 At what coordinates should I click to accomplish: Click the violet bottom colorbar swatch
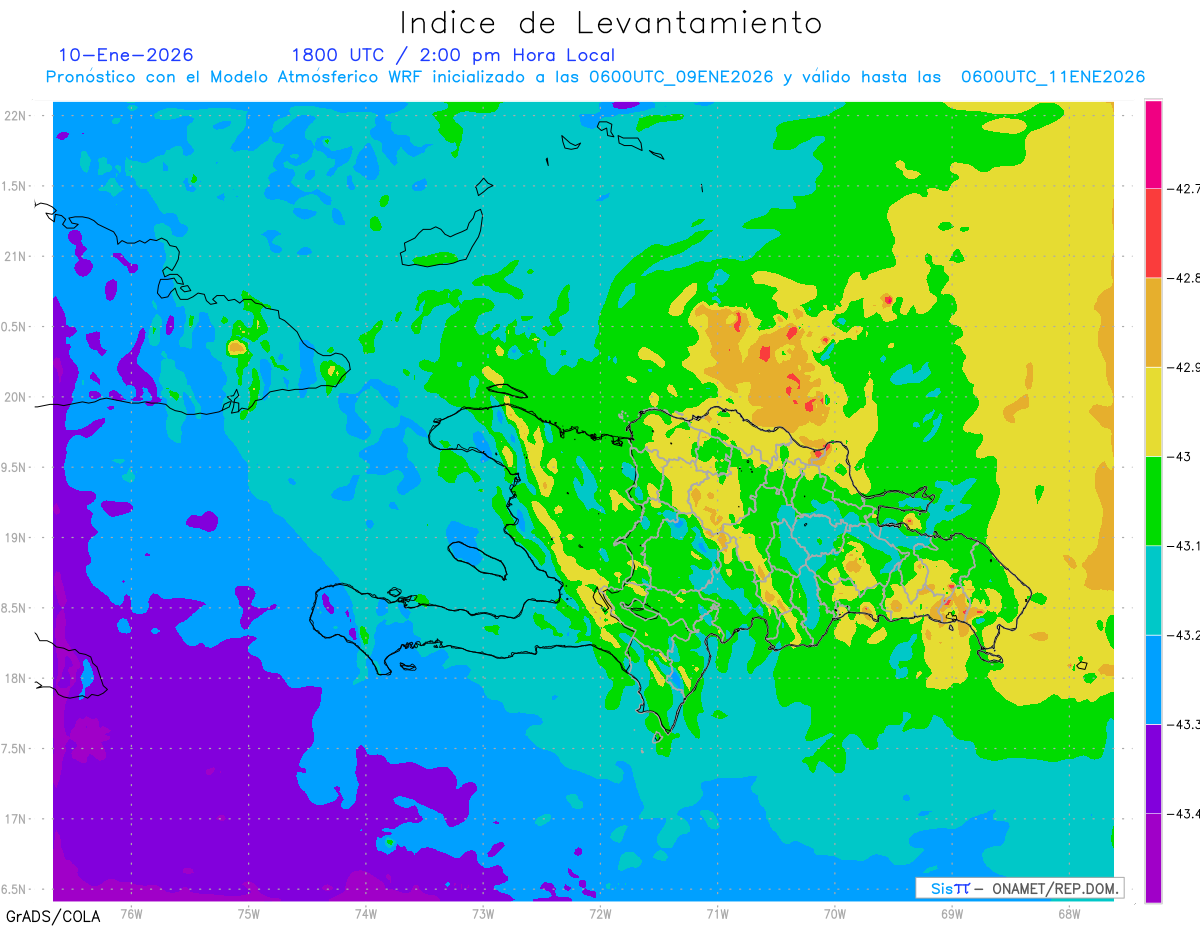(x=1153, y=857)
